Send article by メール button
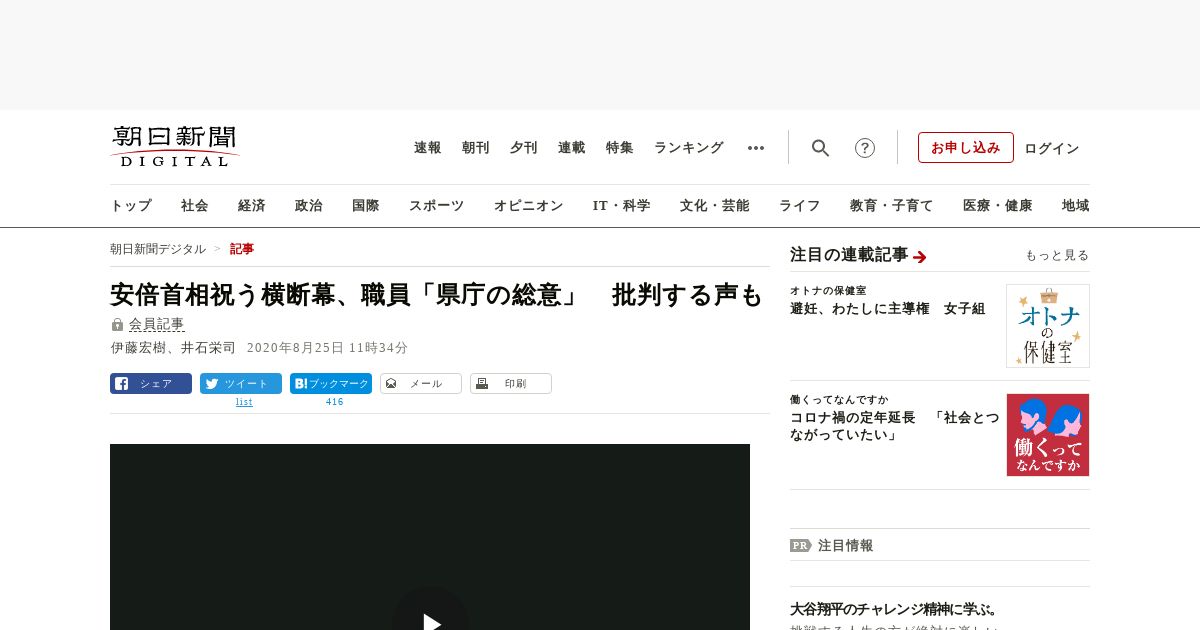The image size is (1200, 630). 421,383
